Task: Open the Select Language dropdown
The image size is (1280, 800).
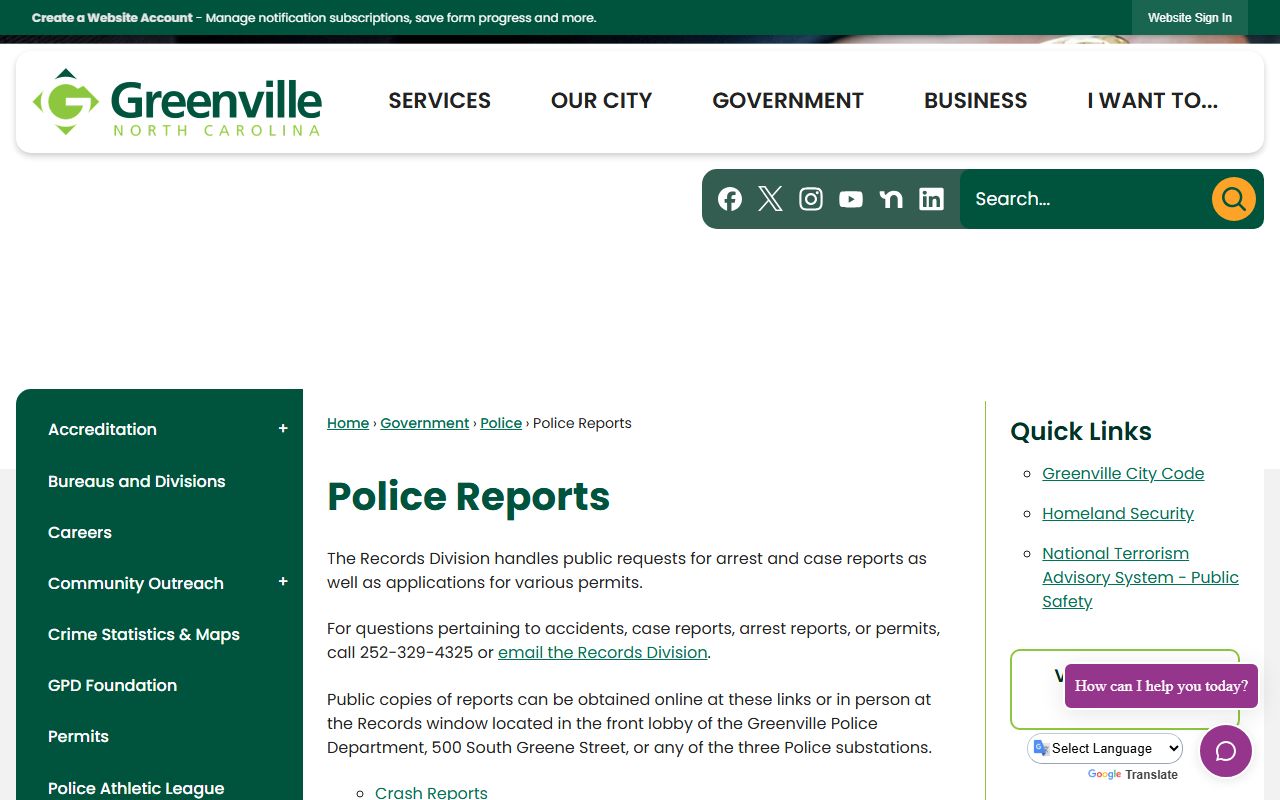Action: coord(1105,748)
